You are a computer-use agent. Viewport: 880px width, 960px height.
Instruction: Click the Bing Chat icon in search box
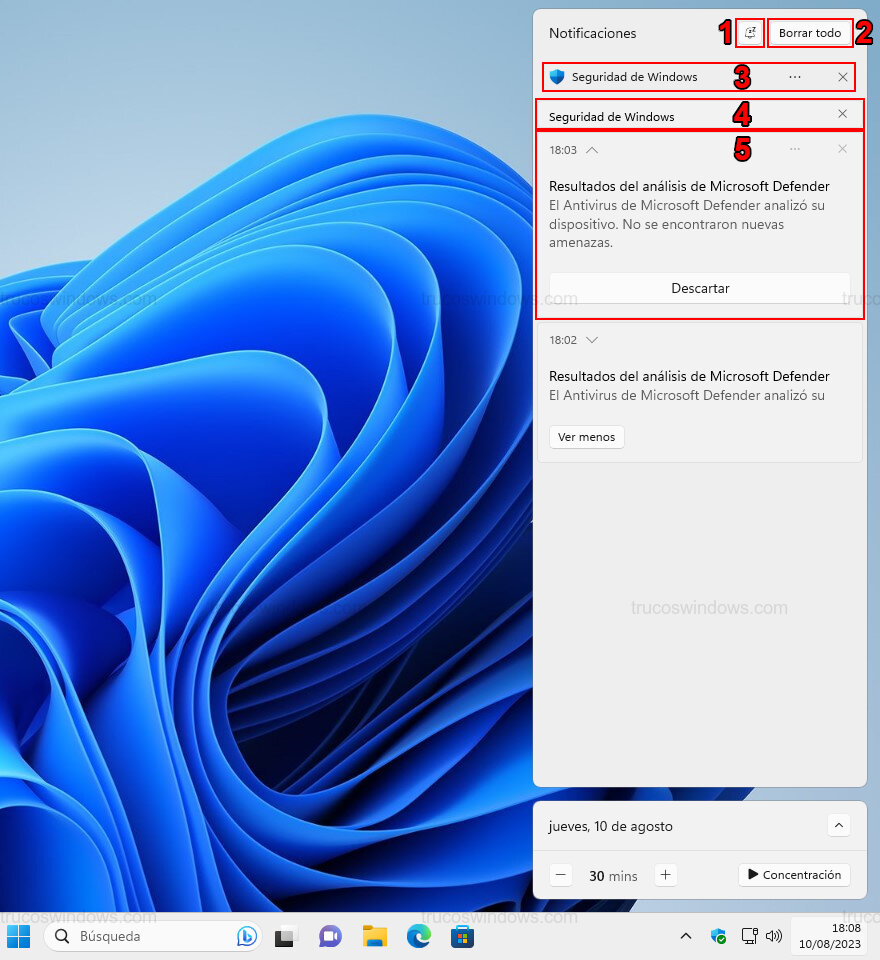[x=246, y=936]
